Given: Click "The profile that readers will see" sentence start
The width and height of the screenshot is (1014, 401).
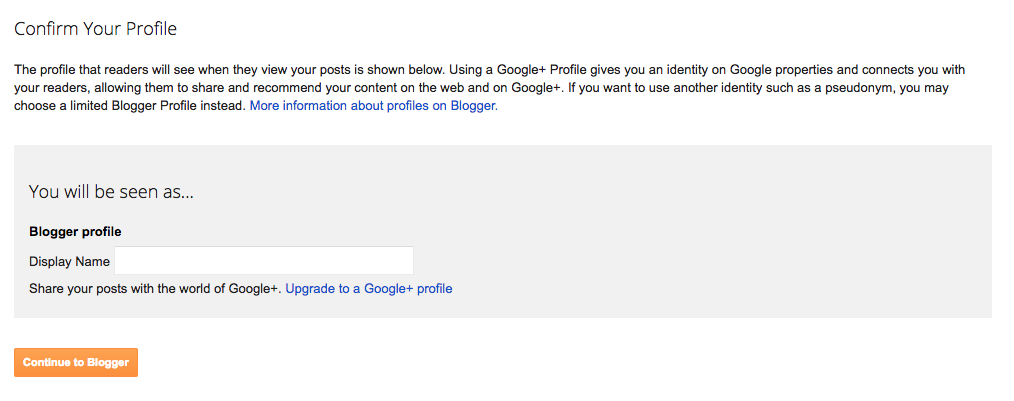Looking at the screenshot, I should tap(100, 71).
